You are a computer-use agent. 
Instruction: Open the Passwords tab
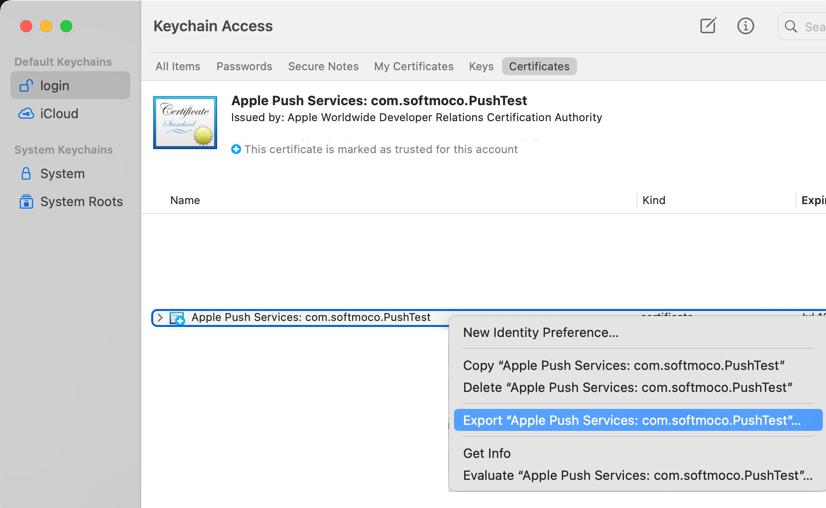click(244, 67)
